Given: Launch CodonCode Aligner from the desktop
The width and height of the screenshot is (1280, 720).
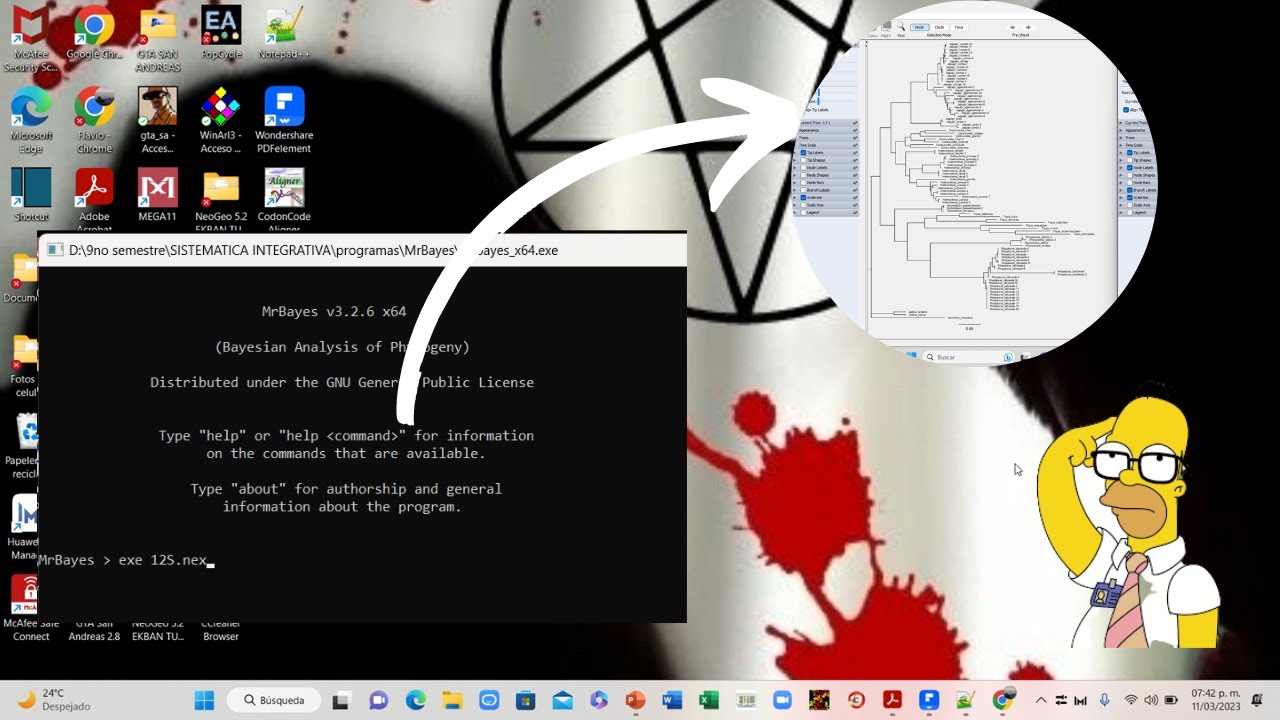Looking at the screenshot, I should pos(284,199).
